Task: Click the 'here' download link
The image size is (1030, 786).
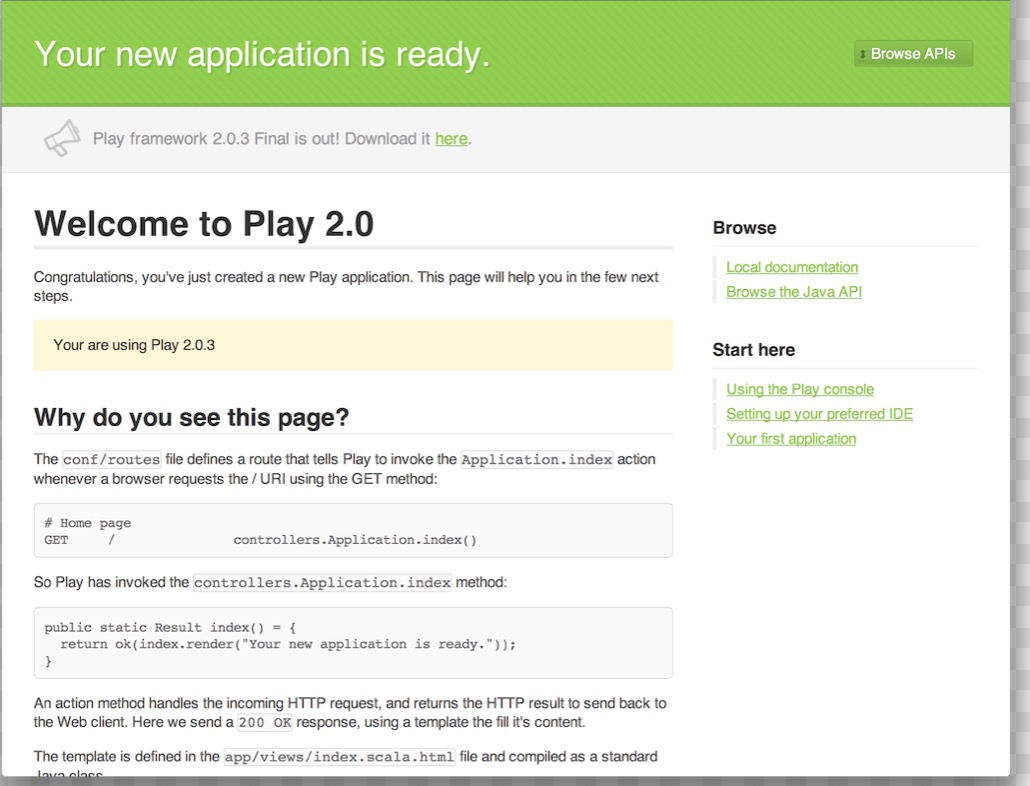Action: [x=451, y=139]
